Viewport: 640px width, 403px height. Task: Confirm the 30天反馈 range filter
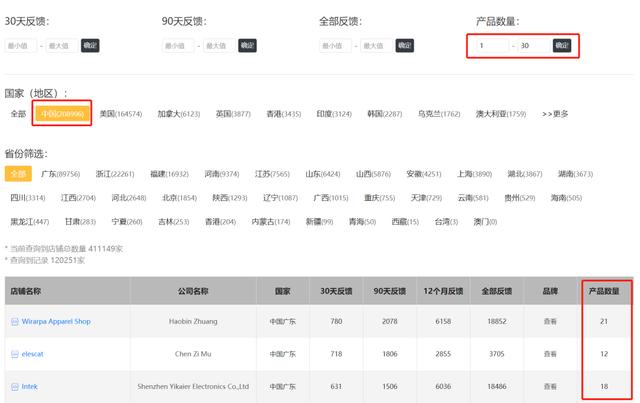click(x=90, y=45)
